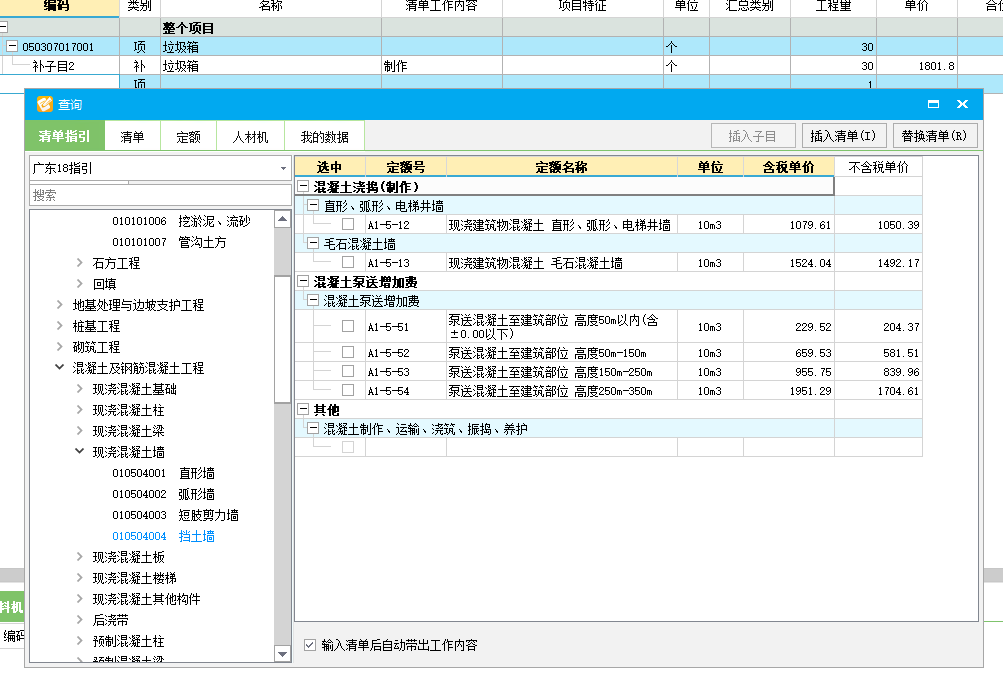Select the A1-5-51 pump concrete checkbox

348,326
